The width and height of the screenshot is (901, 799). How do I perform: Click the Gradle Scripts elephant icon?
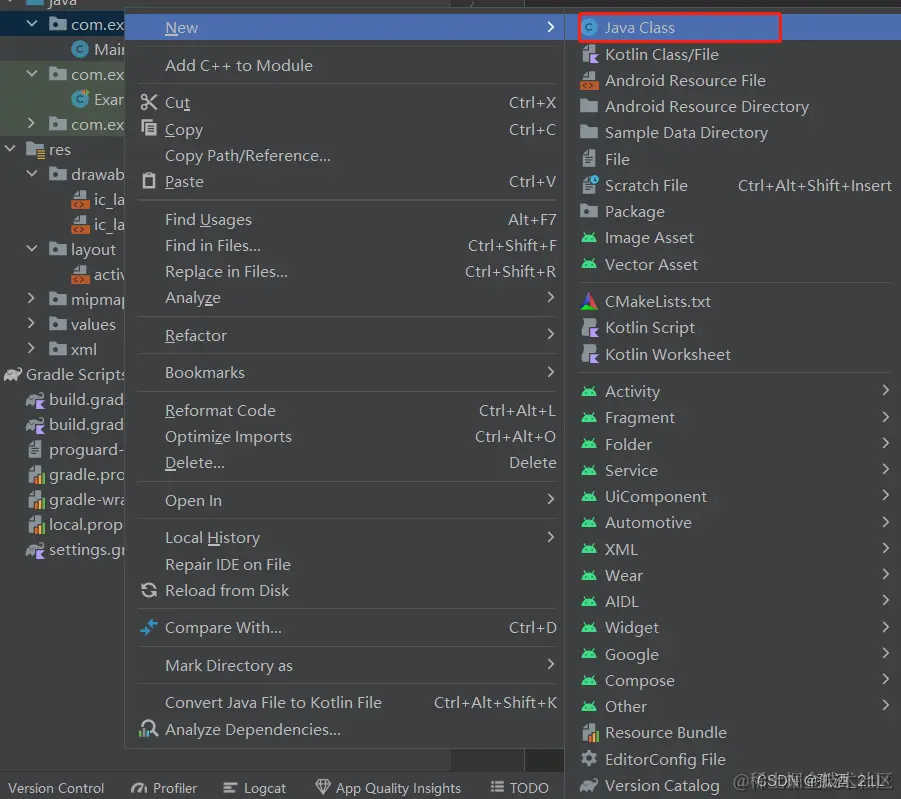(13, 374)
